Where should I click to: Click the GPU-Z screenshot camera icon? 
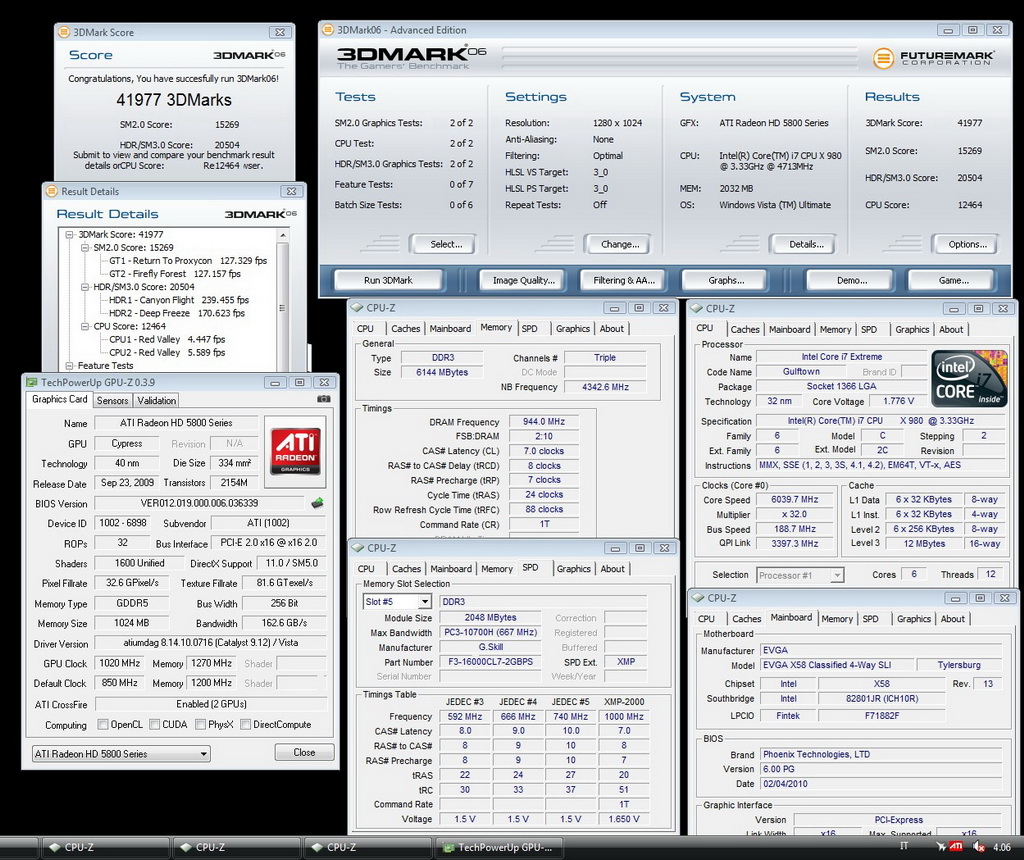(323, 399)
